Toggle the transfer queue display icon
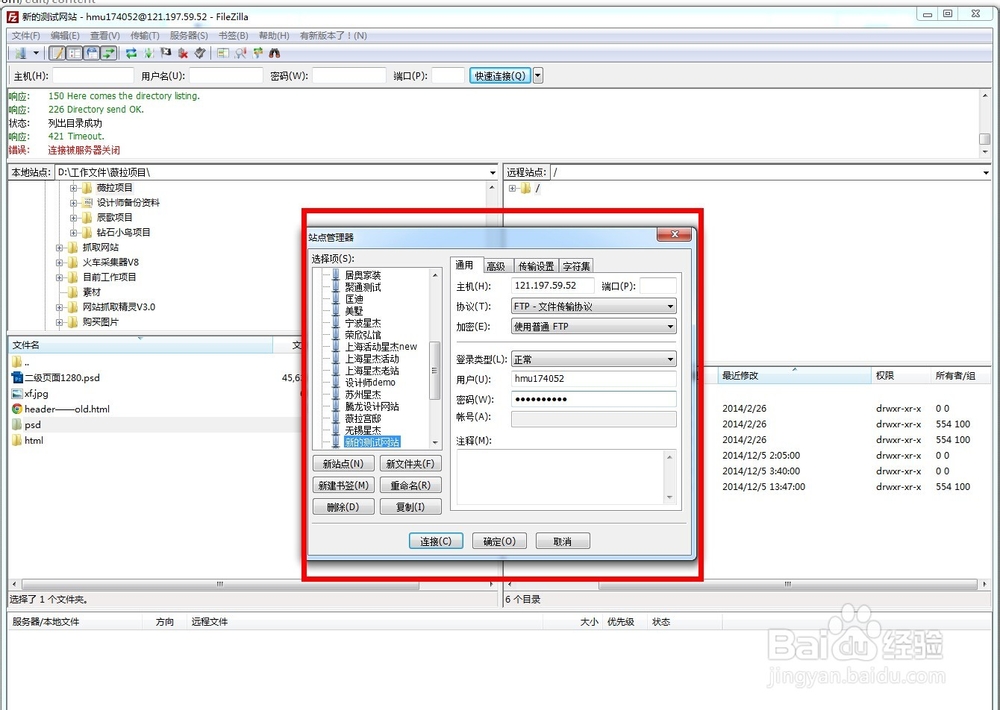This screenshot has width=1000, height=710. [109, 53]
